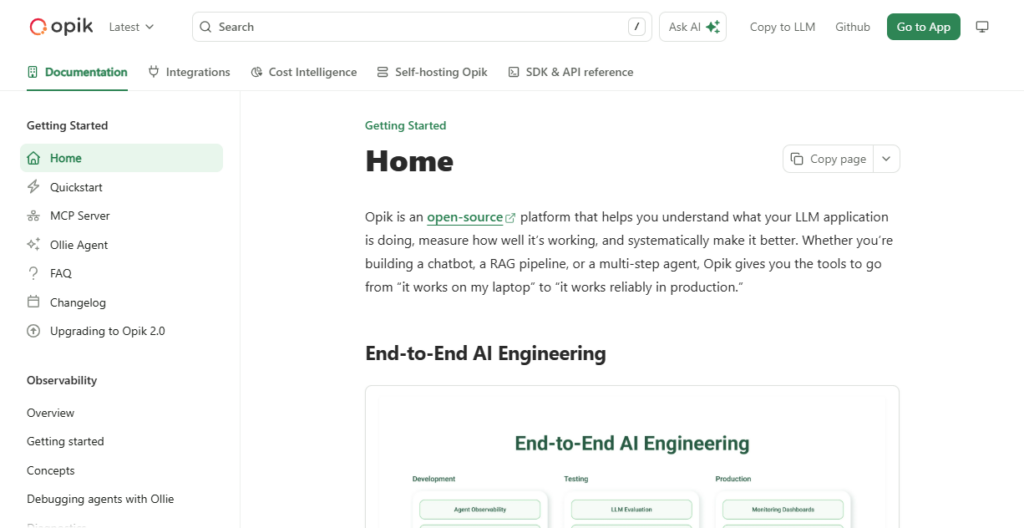Screen dimensions: 1024x528
Task: Click the external link icon after open-source
Action: pyautogui.click(x=510, y=218)
